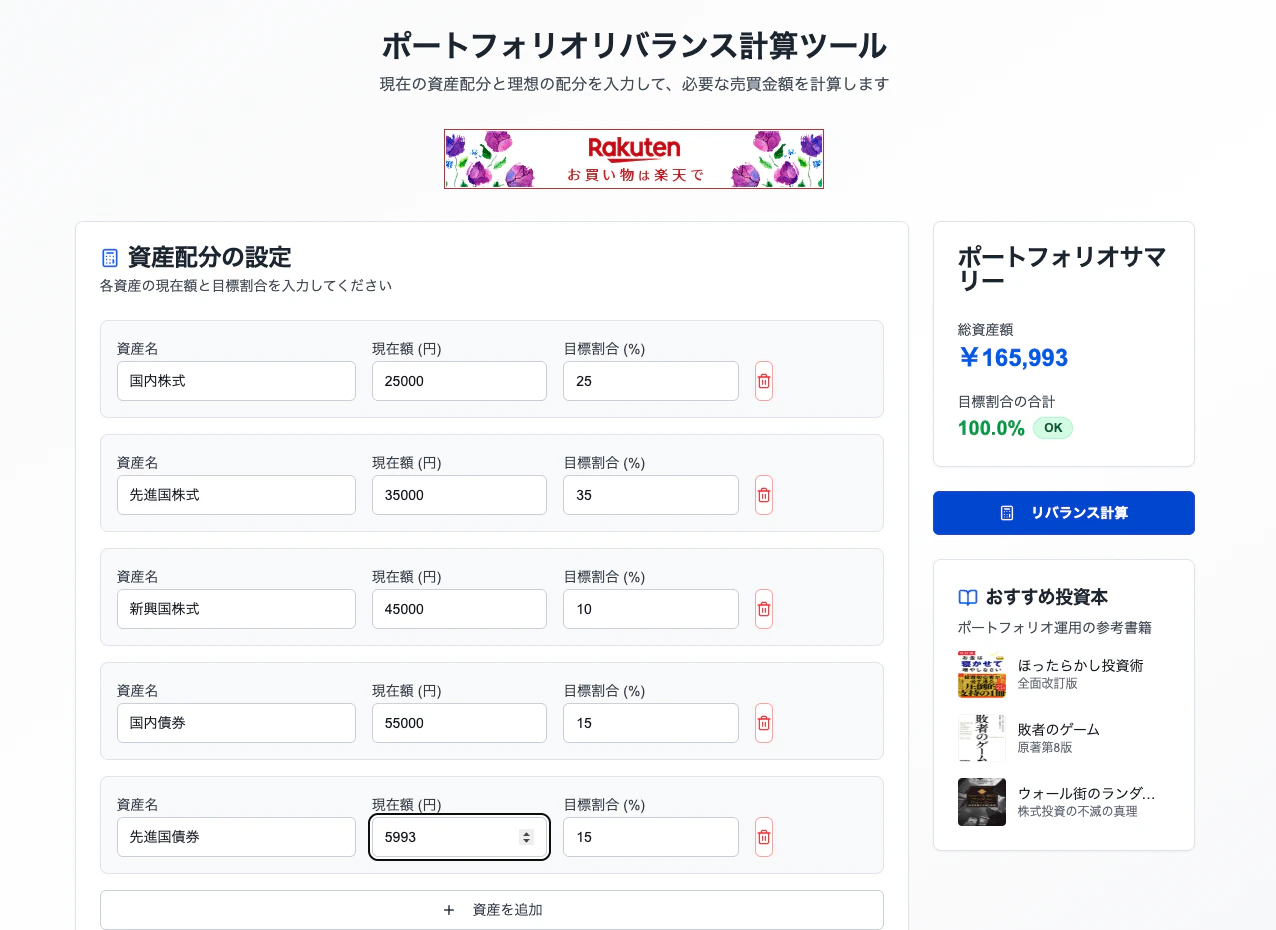Image resolution: width=1276 pixels, height=930 pixels.
Task: Remove the 先進国債券 asset row
Action: pos(763,837)
